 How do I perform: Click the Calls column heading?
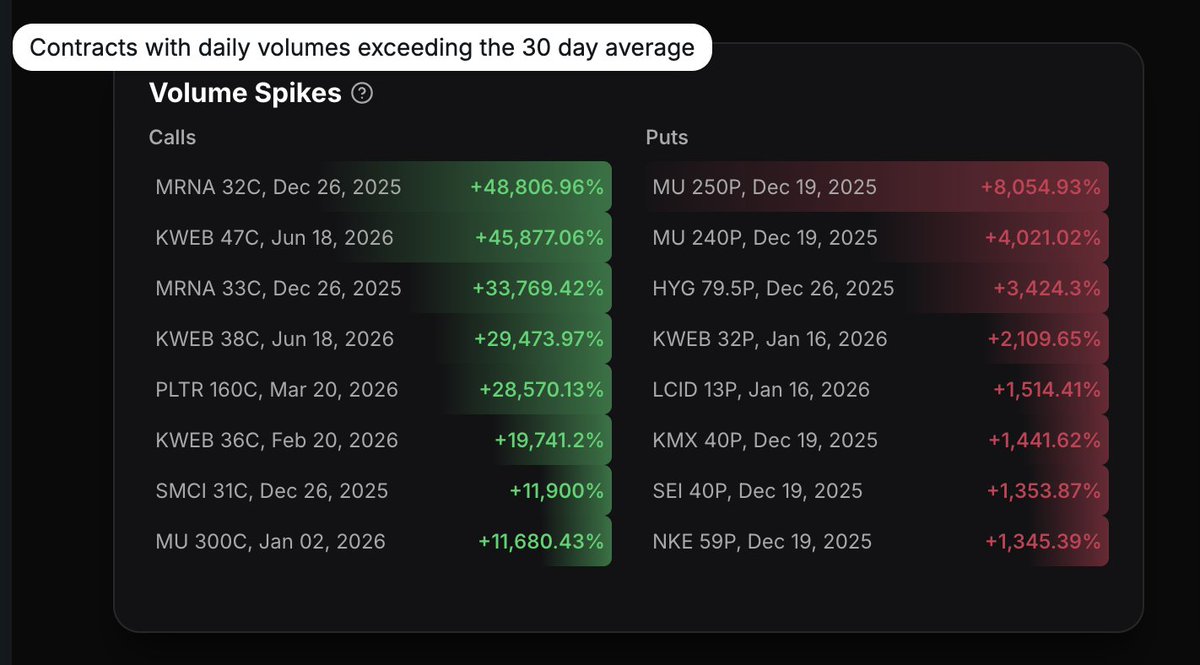tap(172, 137)
